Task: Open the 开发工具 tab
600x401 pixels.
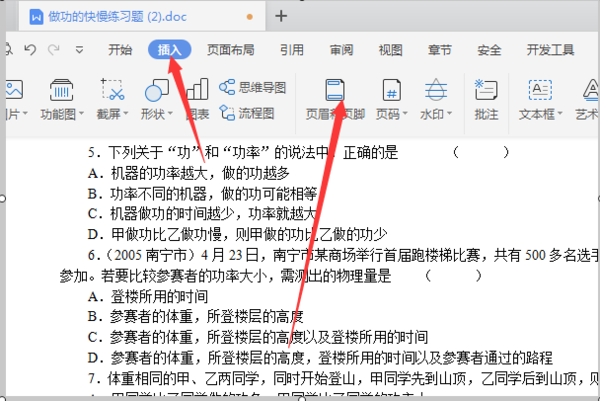Action: (550, 50)
